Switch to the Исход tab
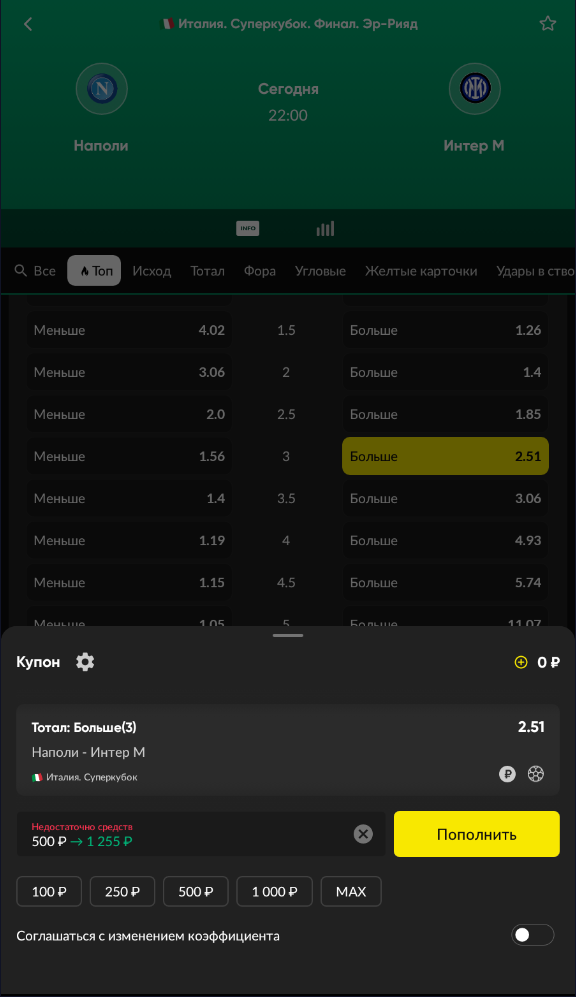Screen dimensions: 576x997 151,271
